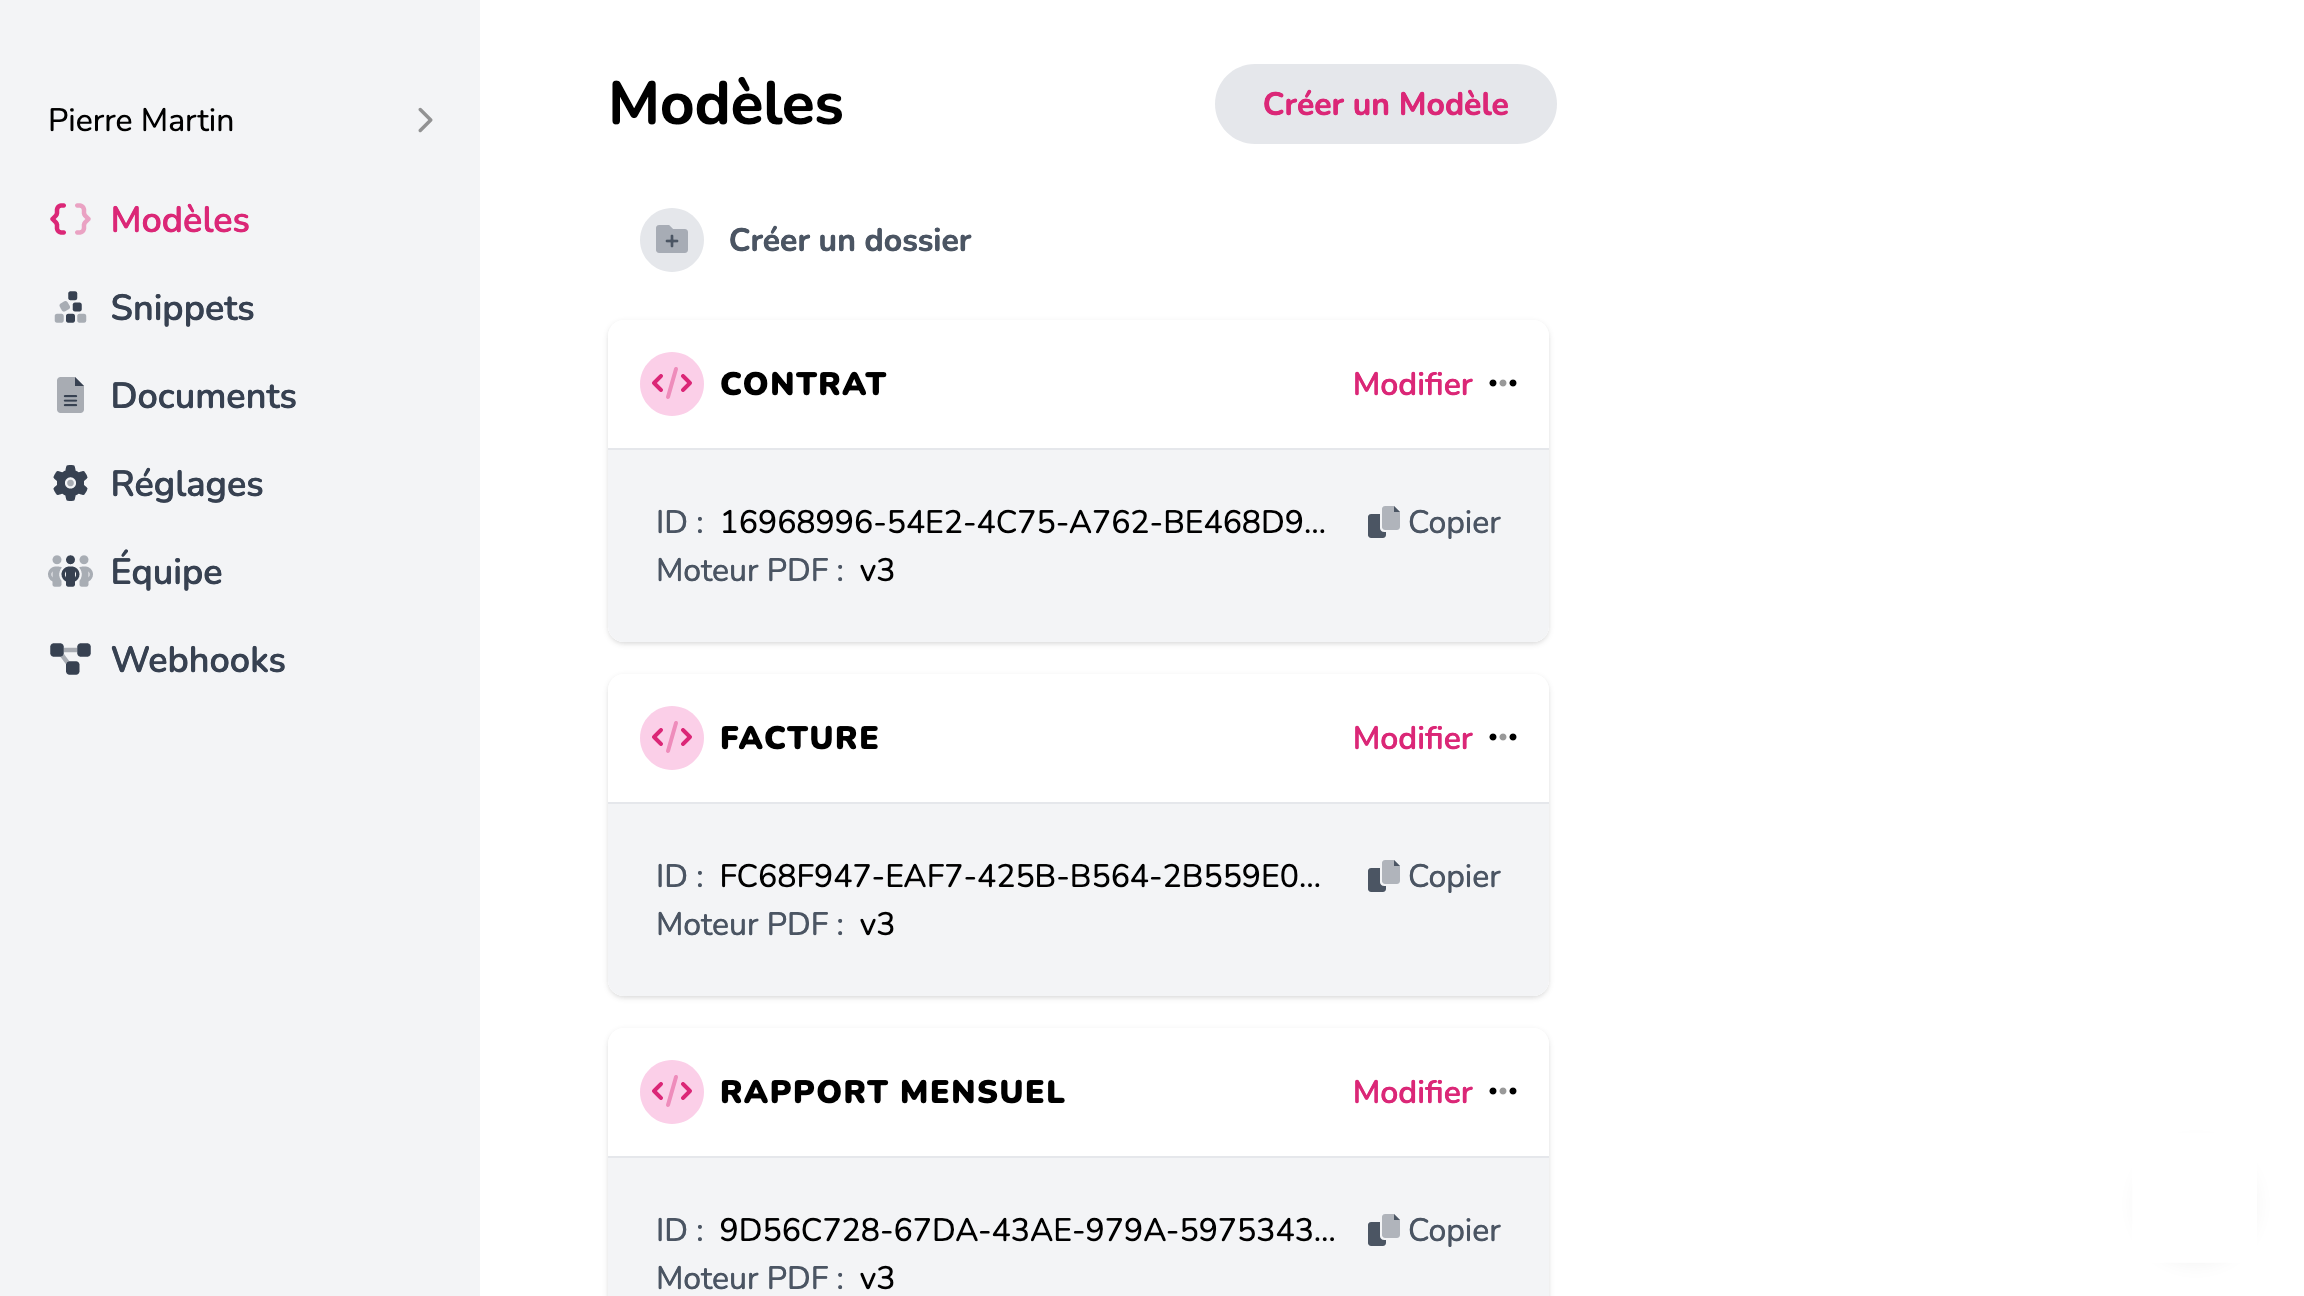Open Réglages via the gear icon
The image size is (2304, 1296).
point(70,484)
